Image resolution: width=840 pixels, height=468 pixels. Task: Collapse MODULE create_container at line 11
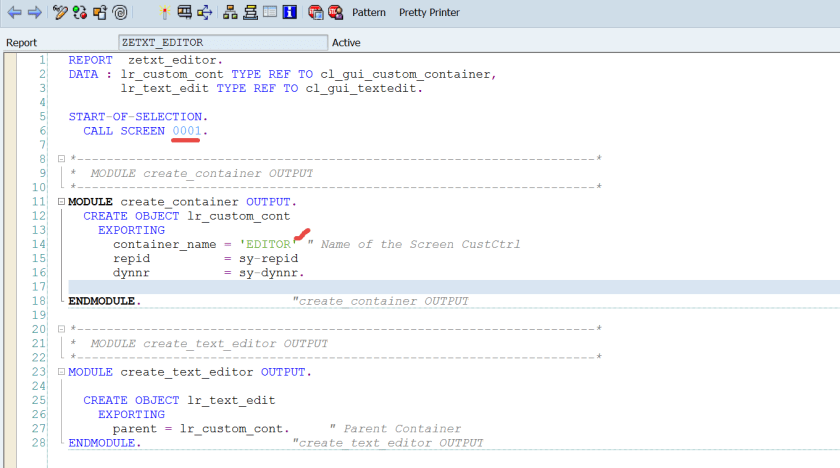point(61,202)
